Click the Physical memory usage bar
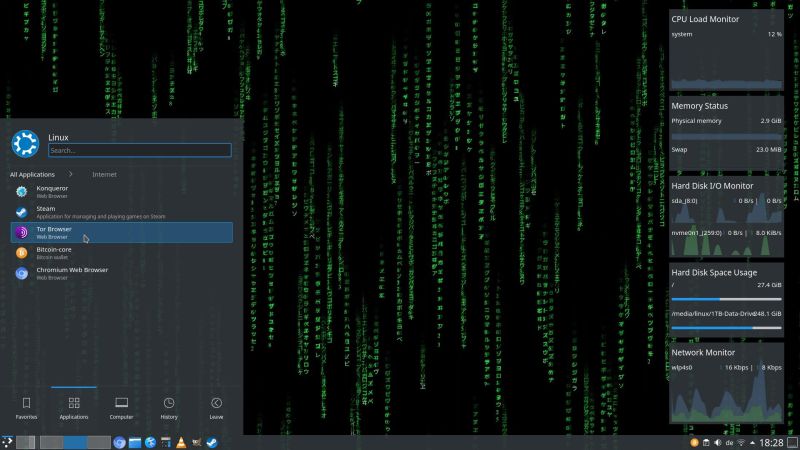800x450 pixels. 727,137
